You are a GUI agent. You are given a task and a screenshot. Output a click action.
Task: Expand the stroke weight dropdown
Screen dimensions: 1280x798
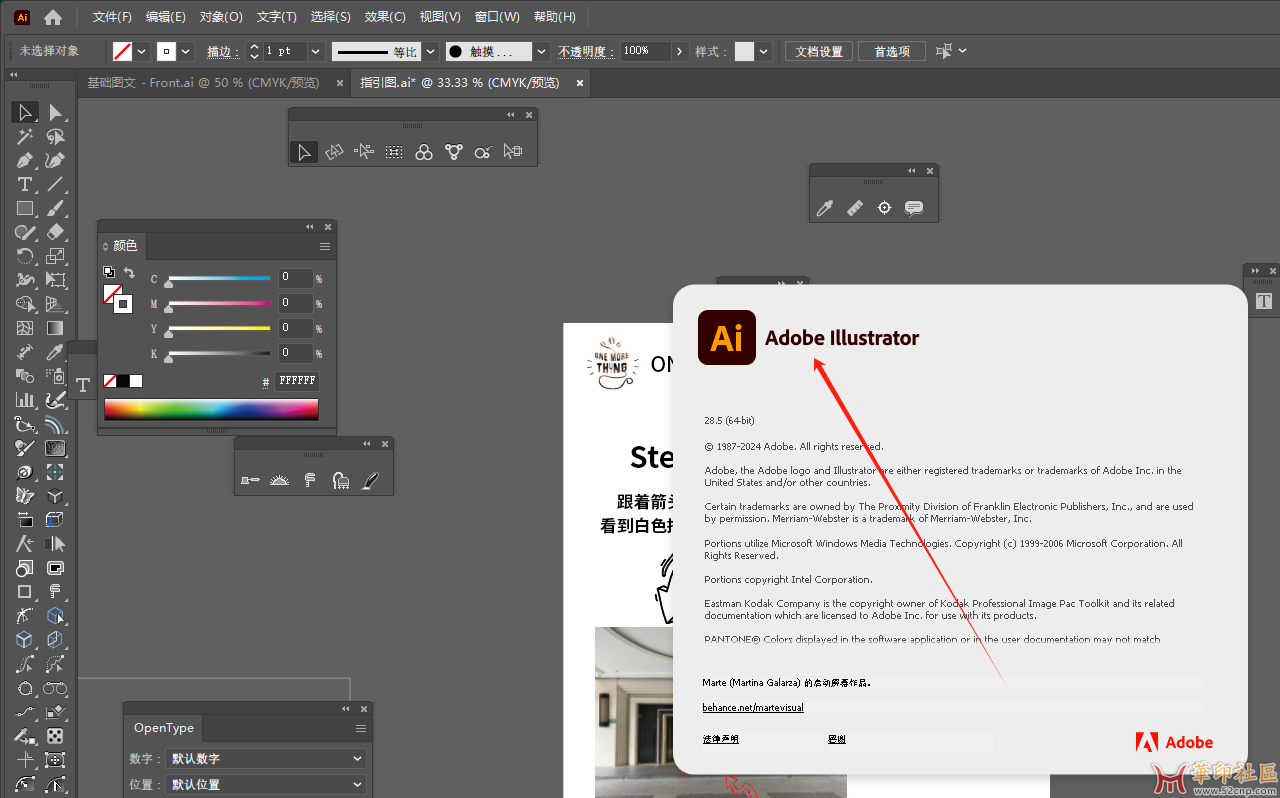tap(316, 51)
